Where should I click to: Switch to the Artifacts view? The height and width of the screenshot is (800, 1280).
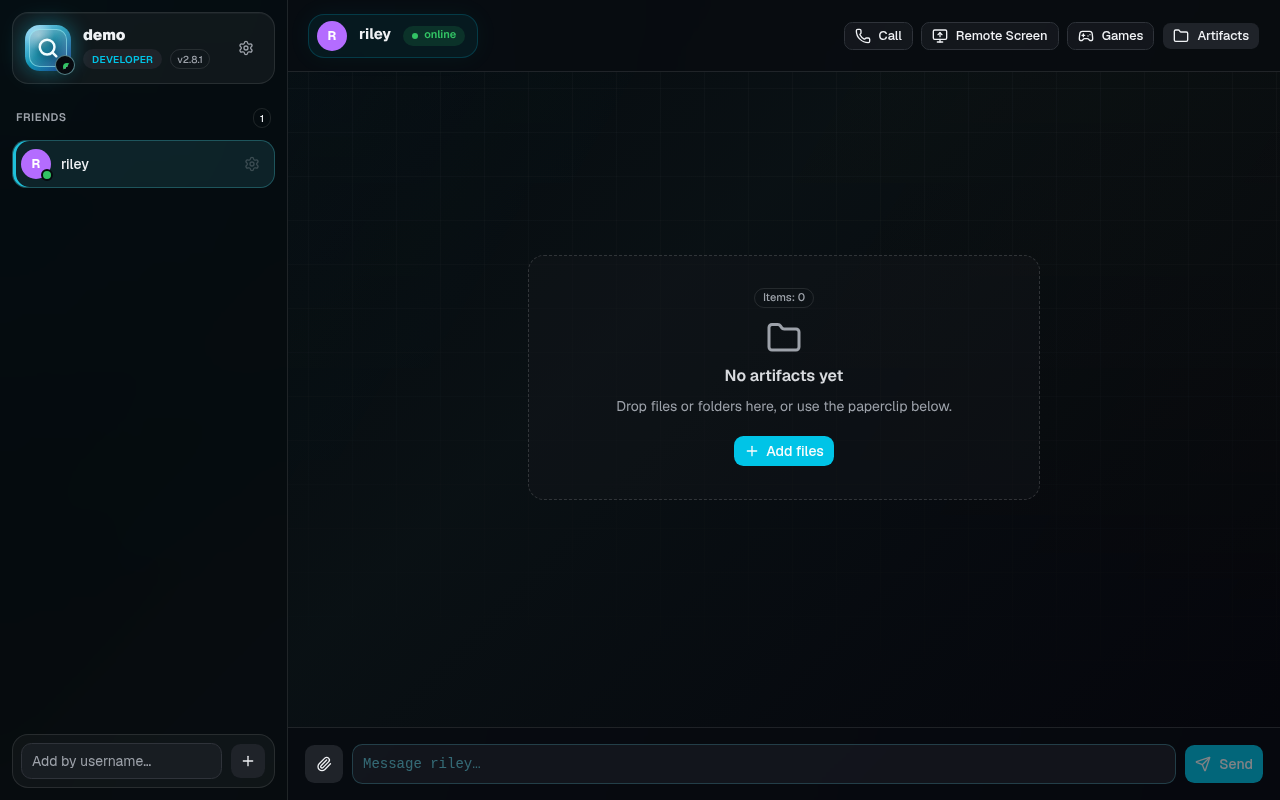click(x=1211, y=36)
